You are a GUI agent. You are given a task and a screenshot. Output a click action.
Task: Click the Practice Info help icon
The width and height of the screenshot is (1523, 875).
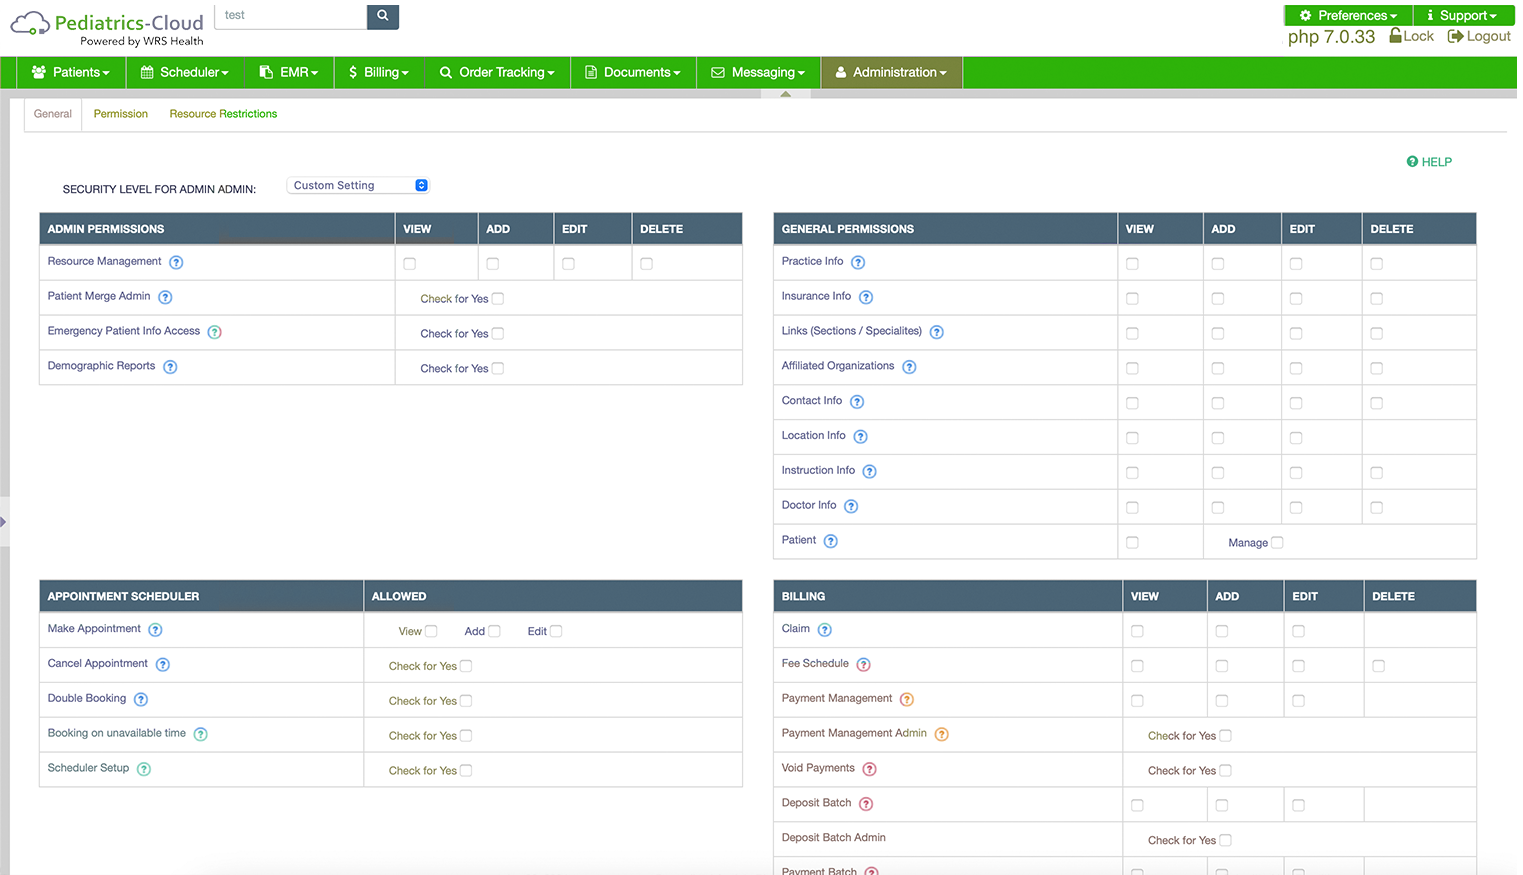(x=857, y=261)
